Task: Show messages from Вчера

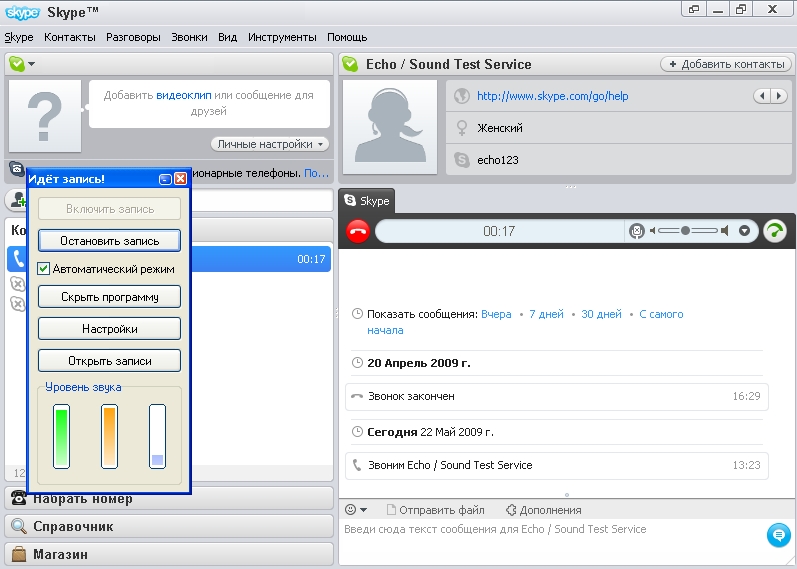Action: pos(496,314)
